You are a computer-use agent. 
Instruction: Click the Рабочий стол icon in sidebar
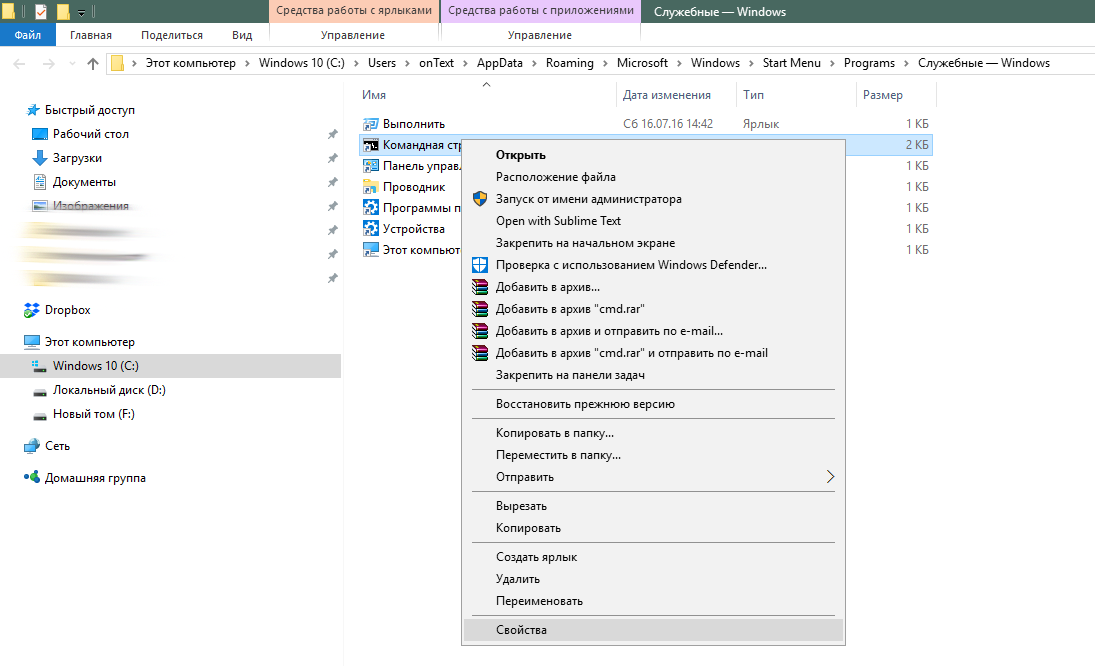[x=40, y=134]
